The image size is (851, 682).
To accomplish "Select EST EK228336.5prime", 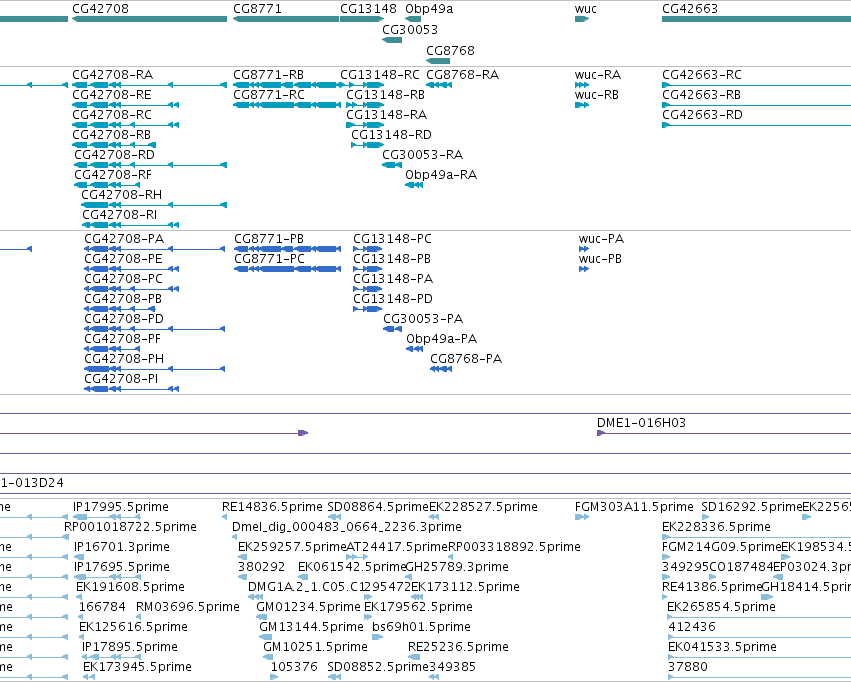I will click(x=716, y=527).
